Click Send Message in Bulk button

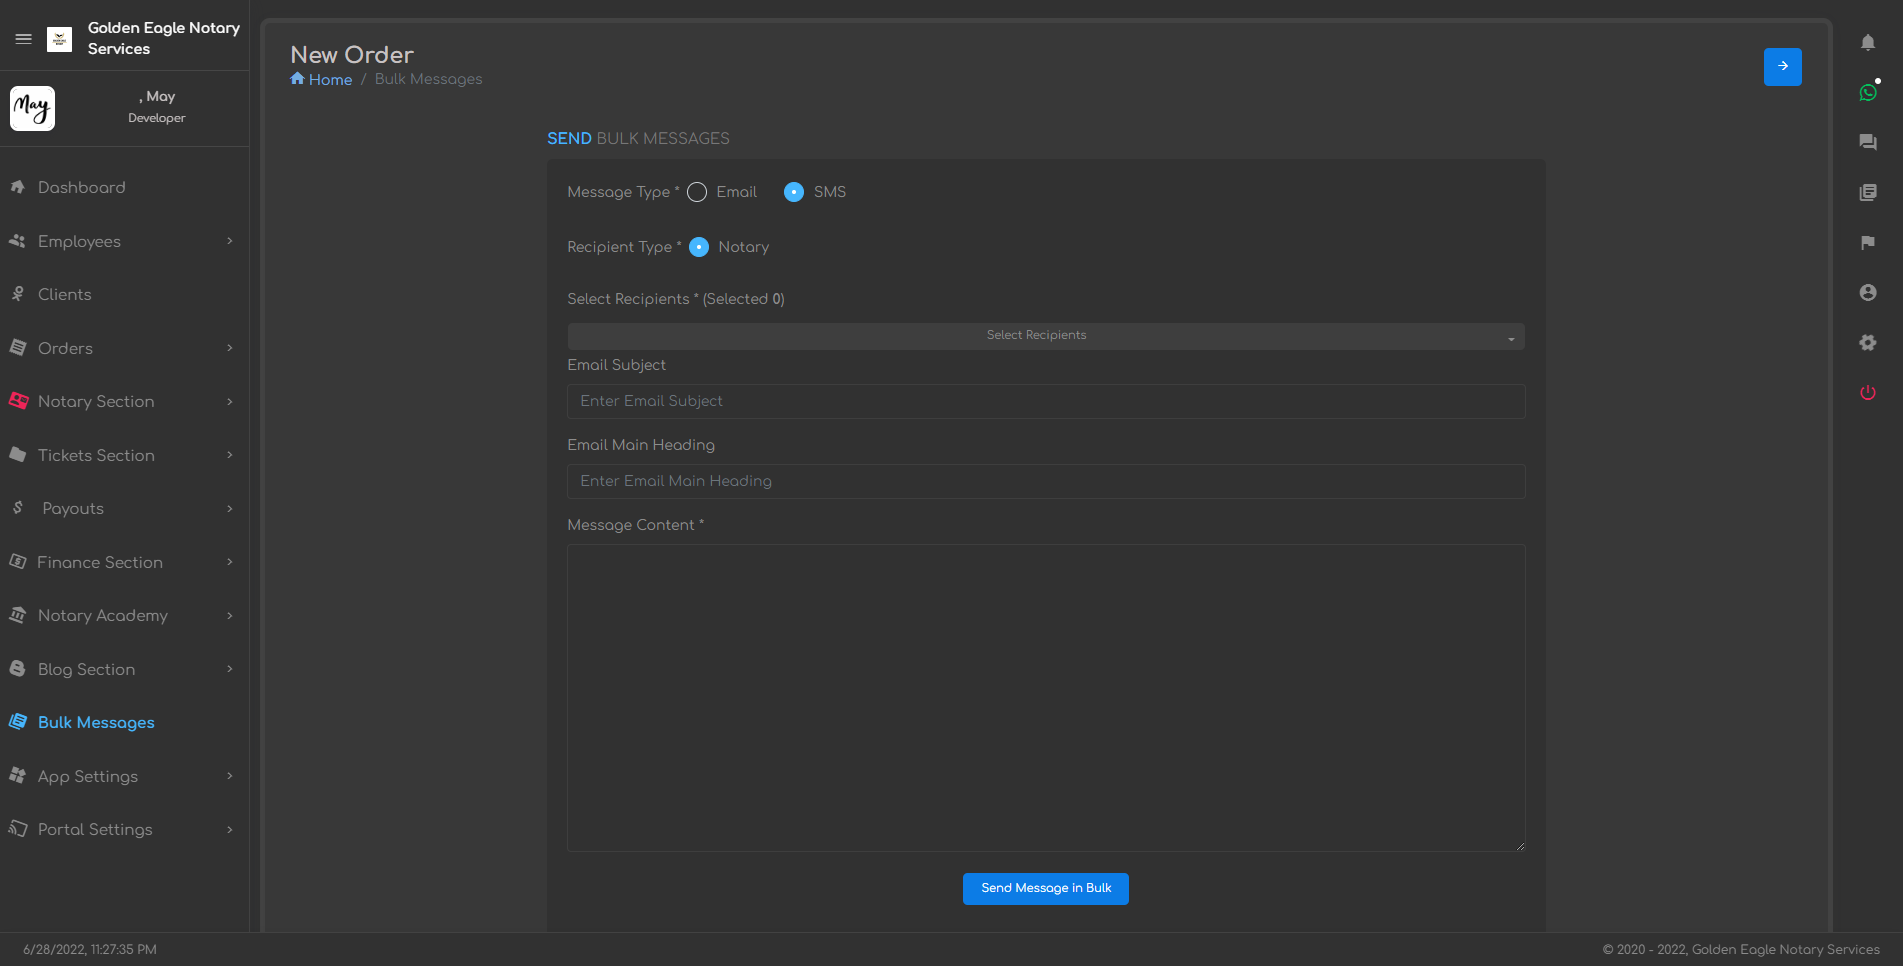pos(1046,889)
